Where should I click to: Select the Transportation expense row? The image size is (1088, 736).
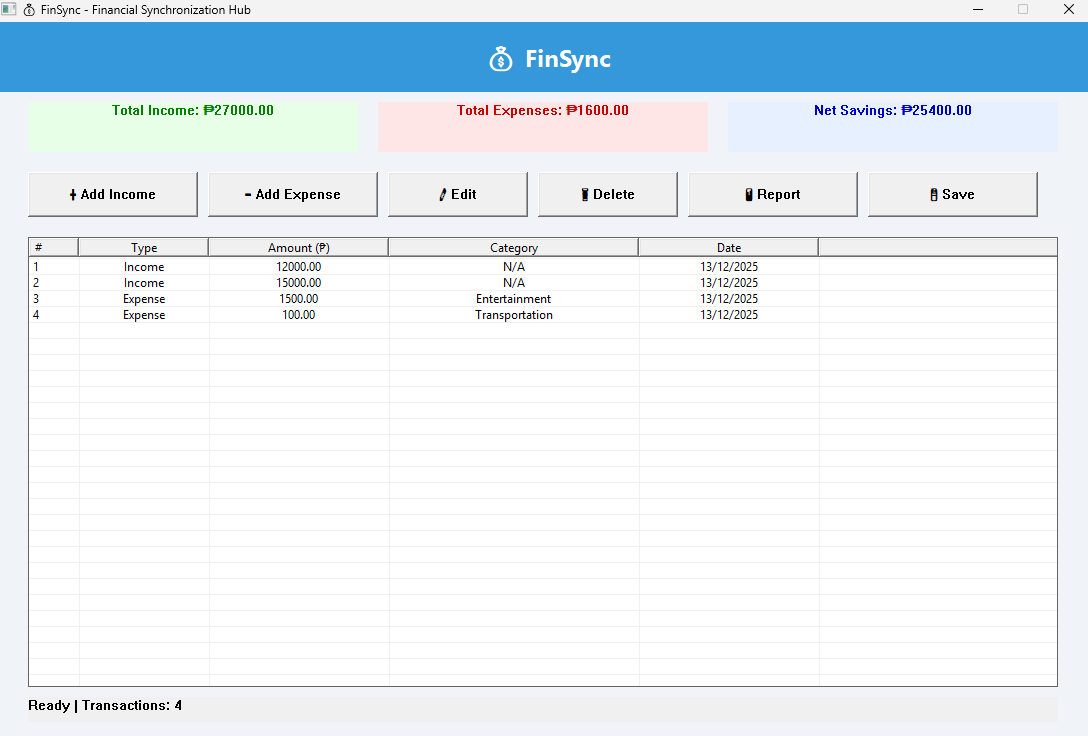[543, 314]
